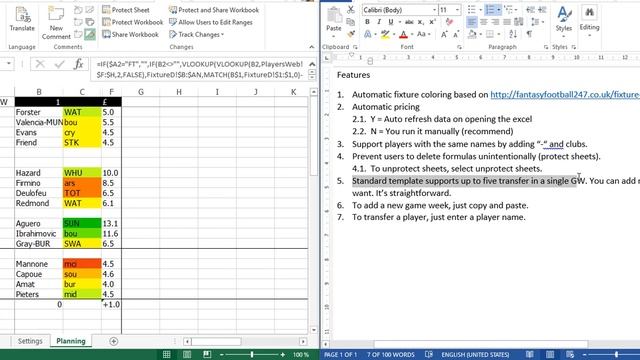Image resolution: width=640 pixels, height=360 pixels.
Task: Open the Change Case Aa dropdown
Action: (424, 35)
